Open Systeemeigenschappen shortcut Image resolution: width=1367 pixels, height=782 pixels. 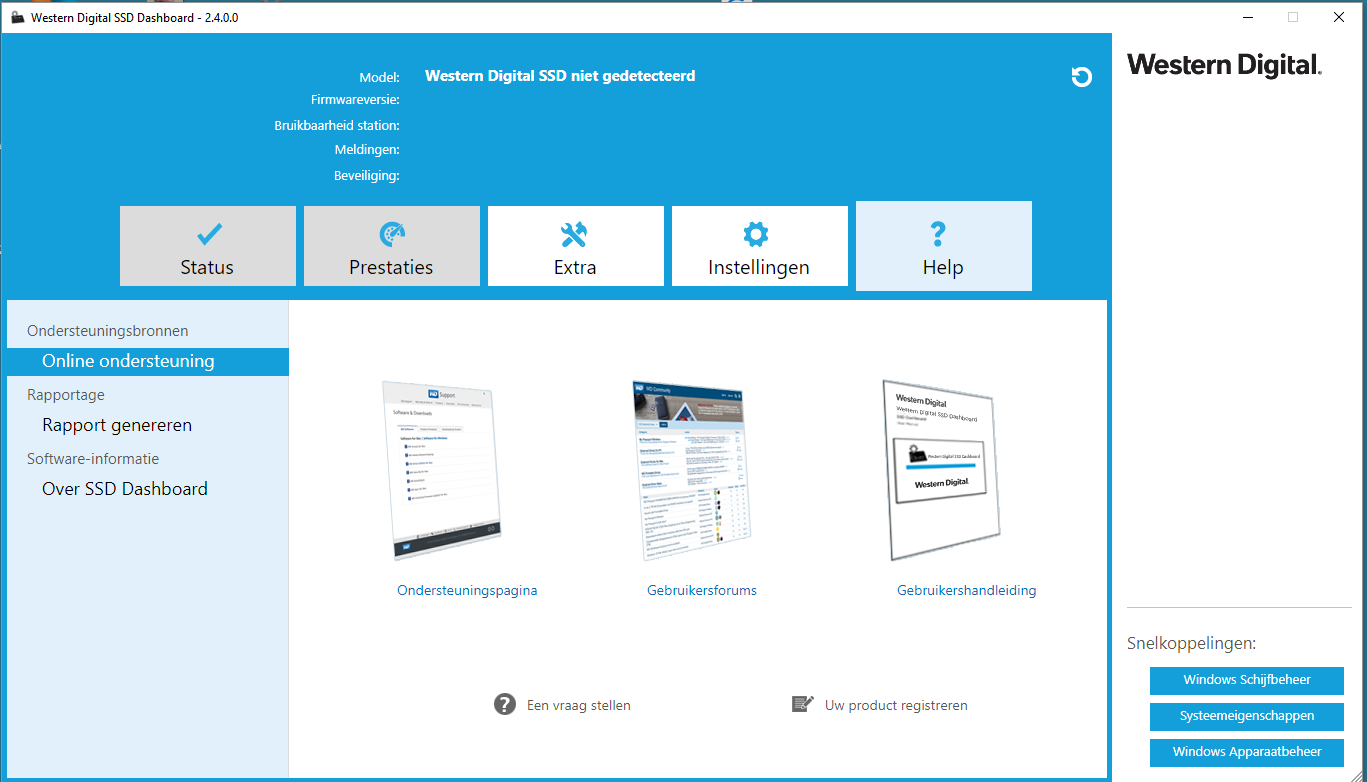1247,716
